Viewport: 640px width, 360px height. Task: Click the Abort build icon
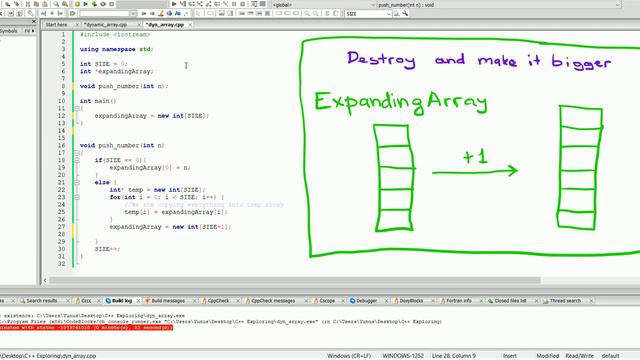(111, 4)
